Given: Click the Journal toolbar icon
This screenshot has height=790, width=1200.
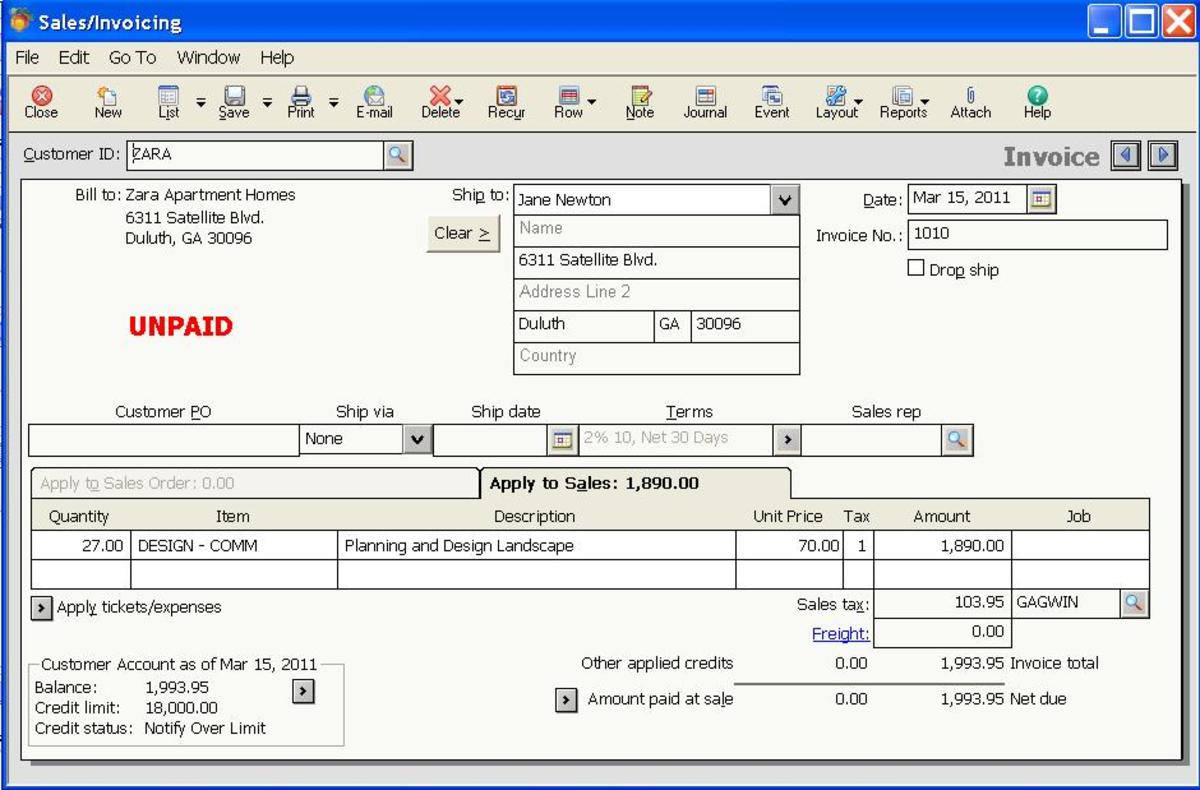Looking at the screenshot, I should 705,100.
